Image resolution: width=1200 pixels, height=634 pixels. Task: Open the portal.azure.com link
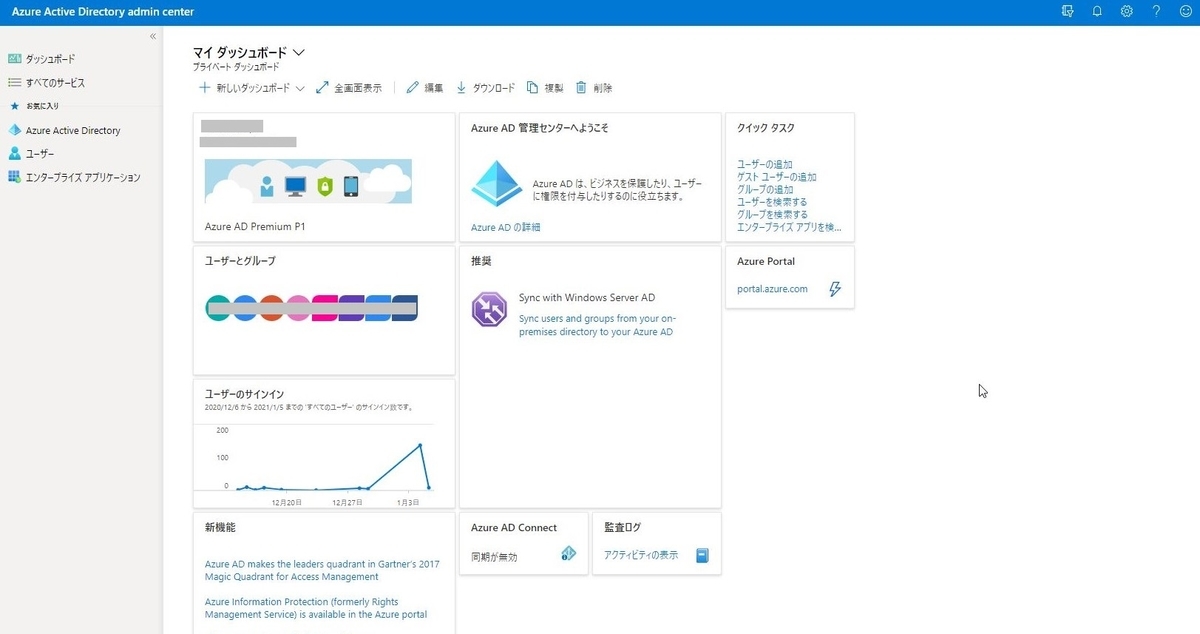(x=772, y=289)
